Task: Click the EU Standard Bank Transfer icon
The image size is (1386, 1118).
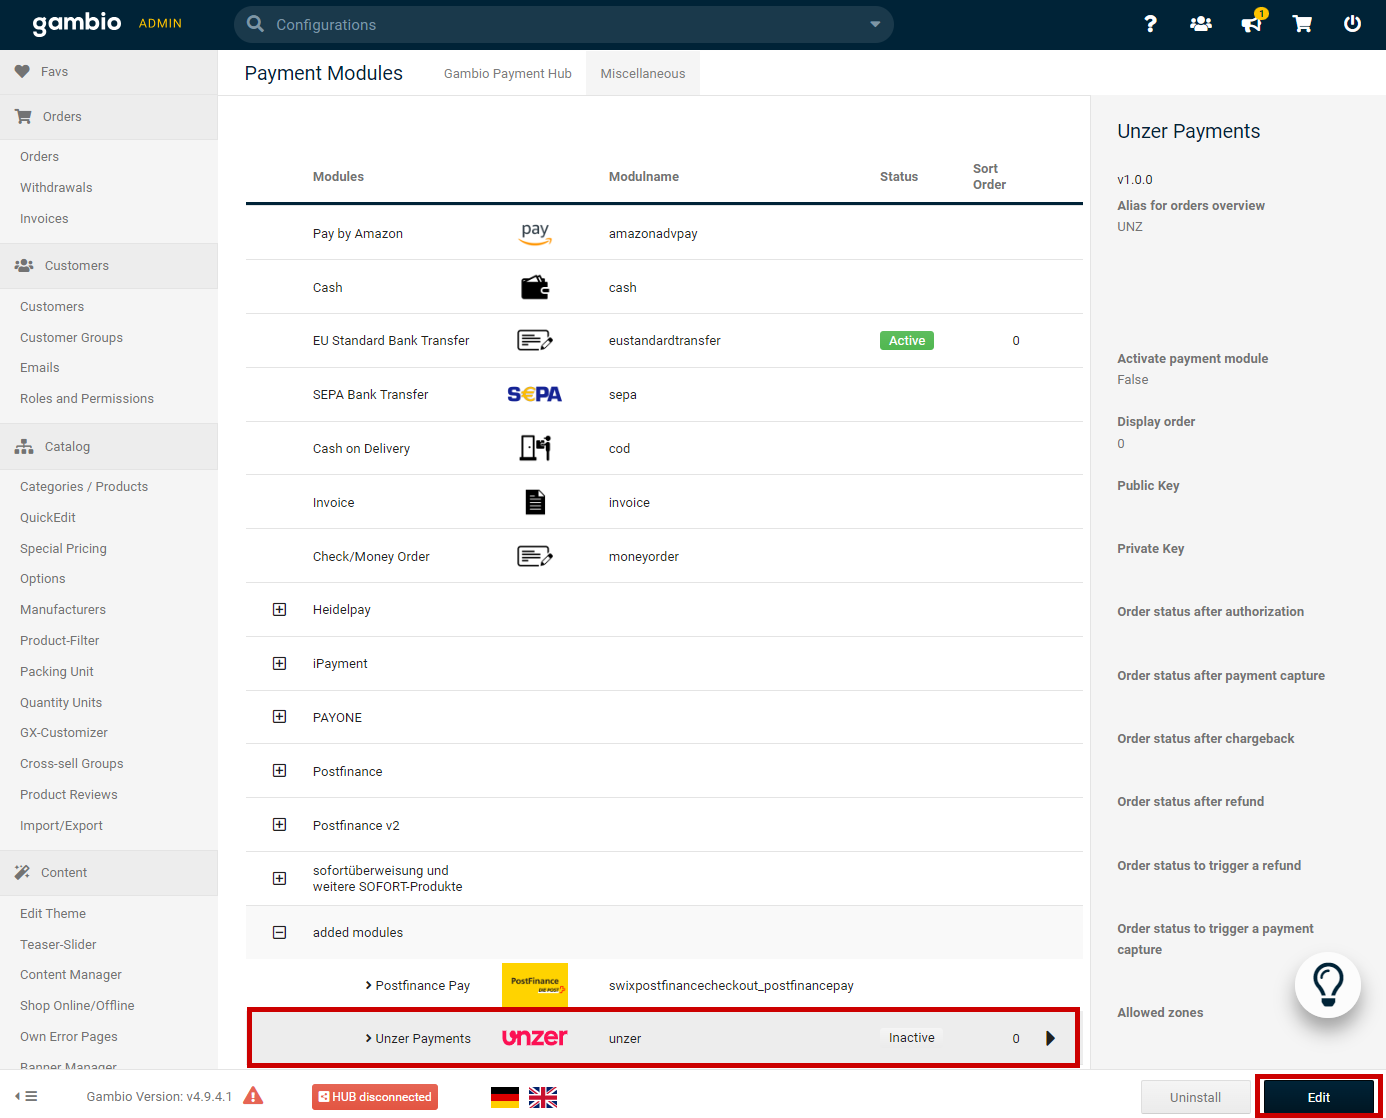Action: 535,341
